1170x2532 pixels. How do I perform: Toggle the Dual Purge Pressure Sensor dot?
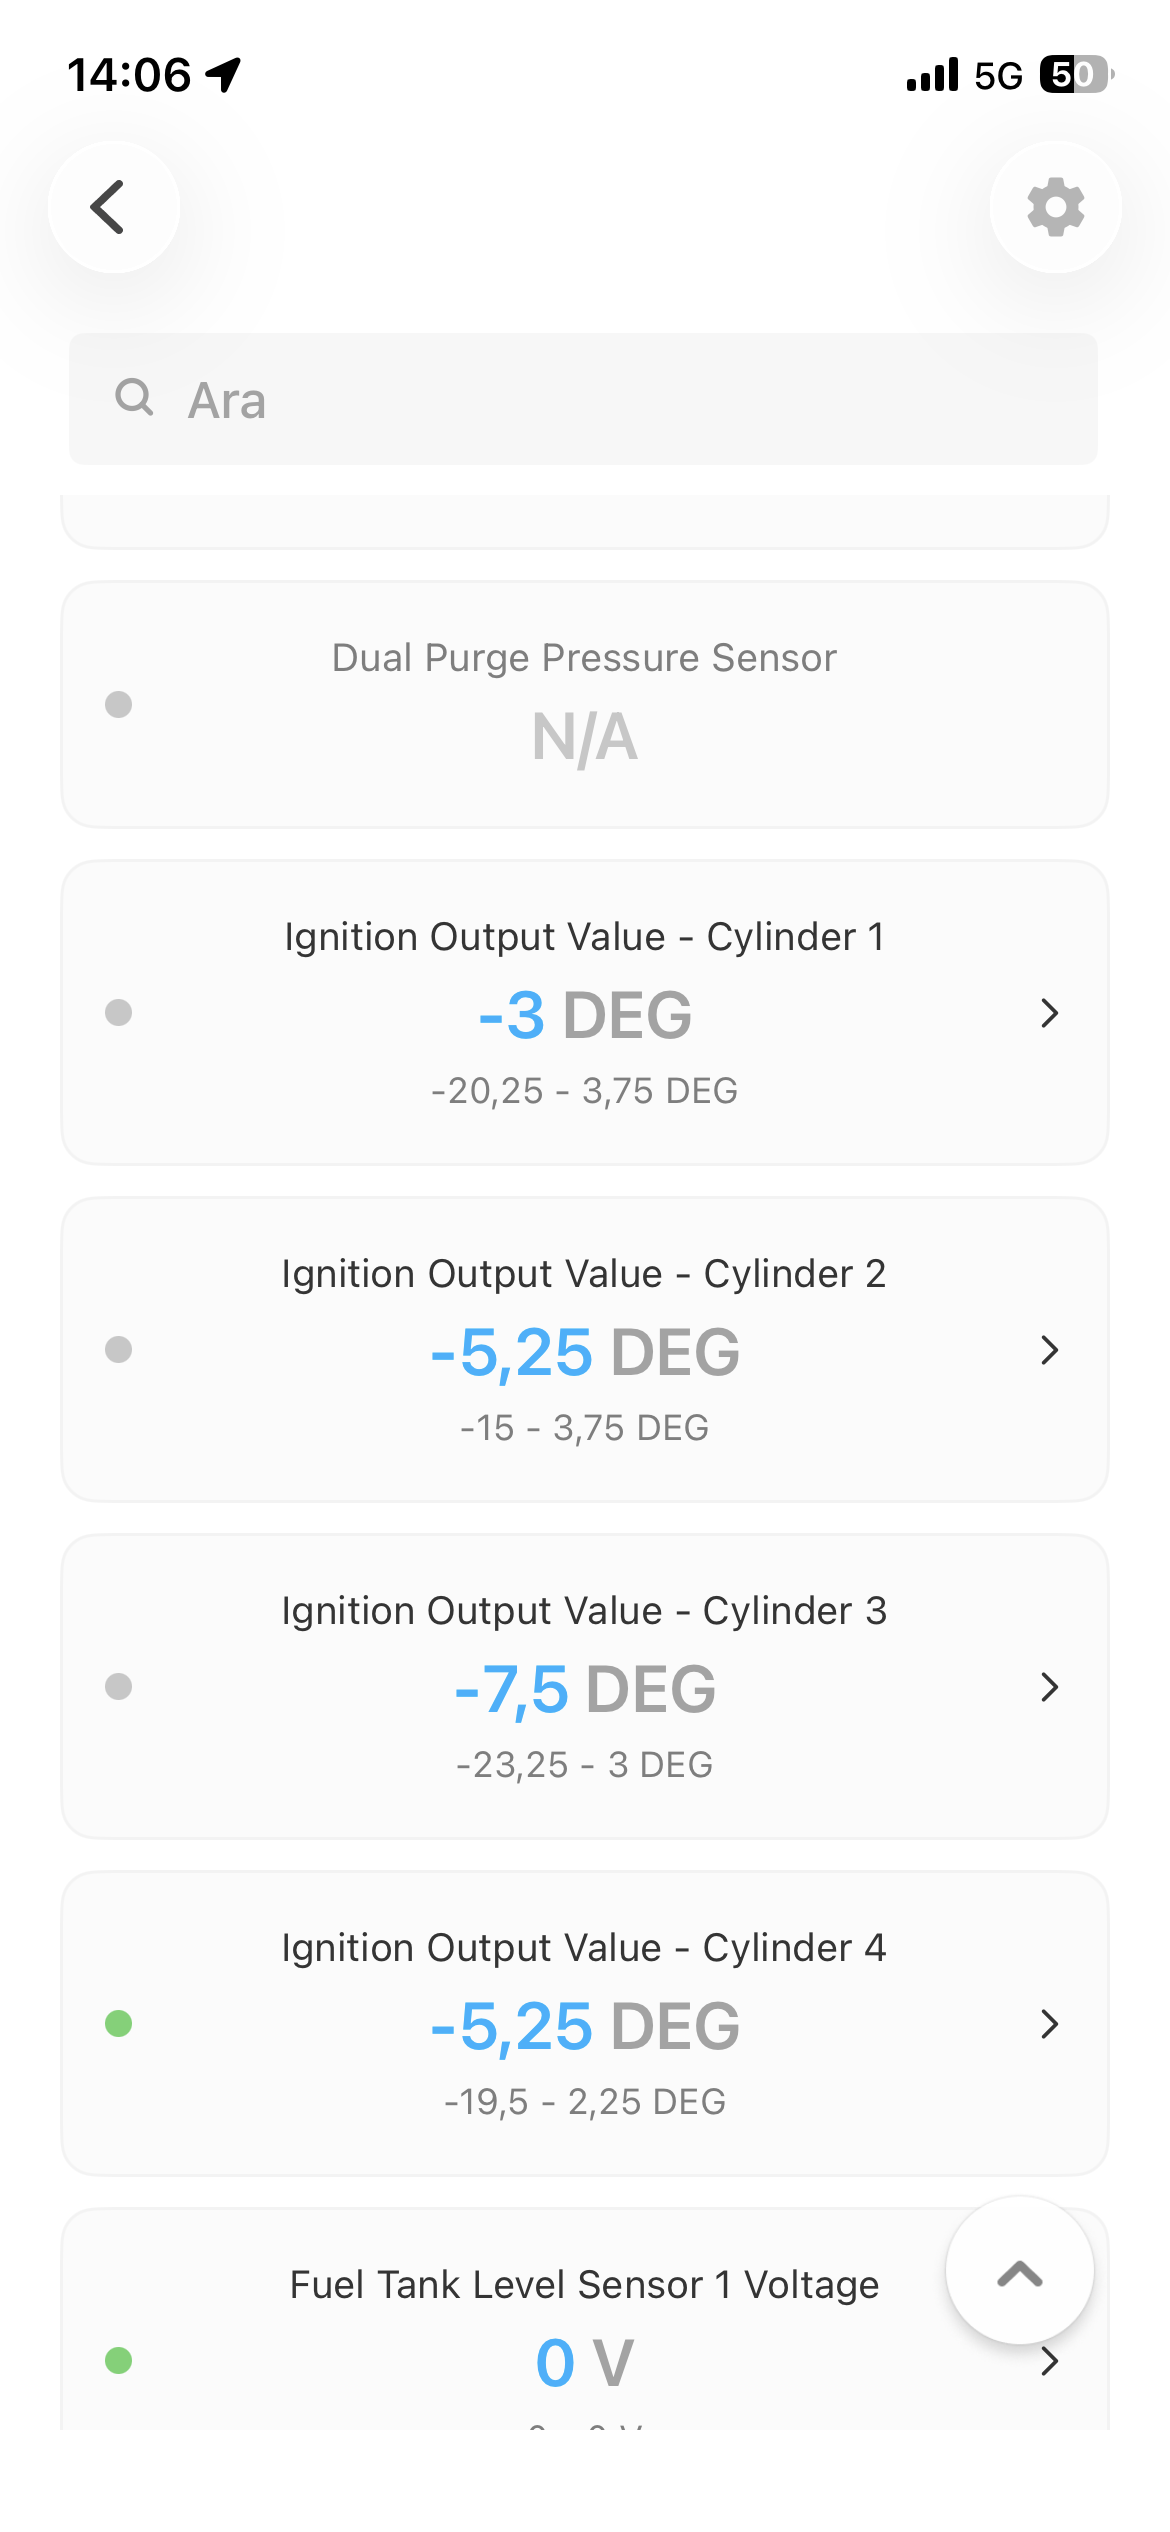pos(119,704)
